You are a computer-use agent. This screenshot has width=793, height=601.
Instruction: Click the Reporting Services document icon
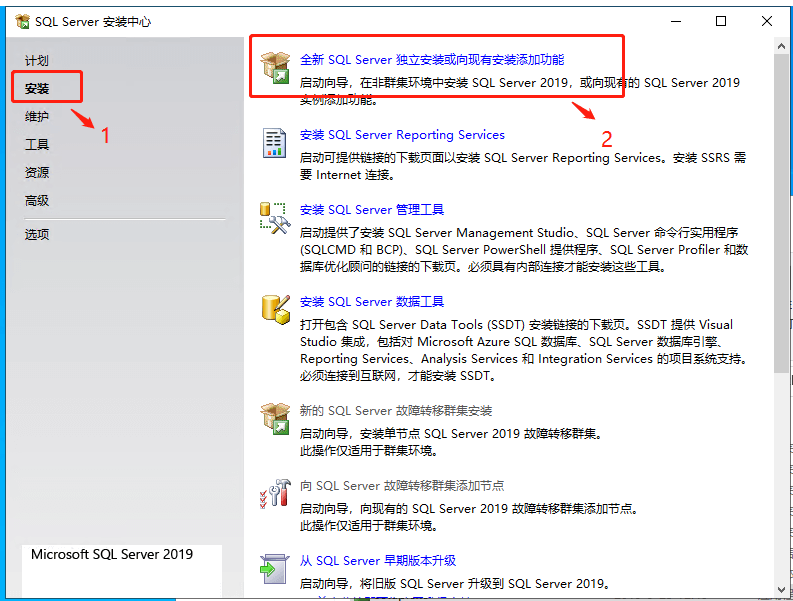275,143
